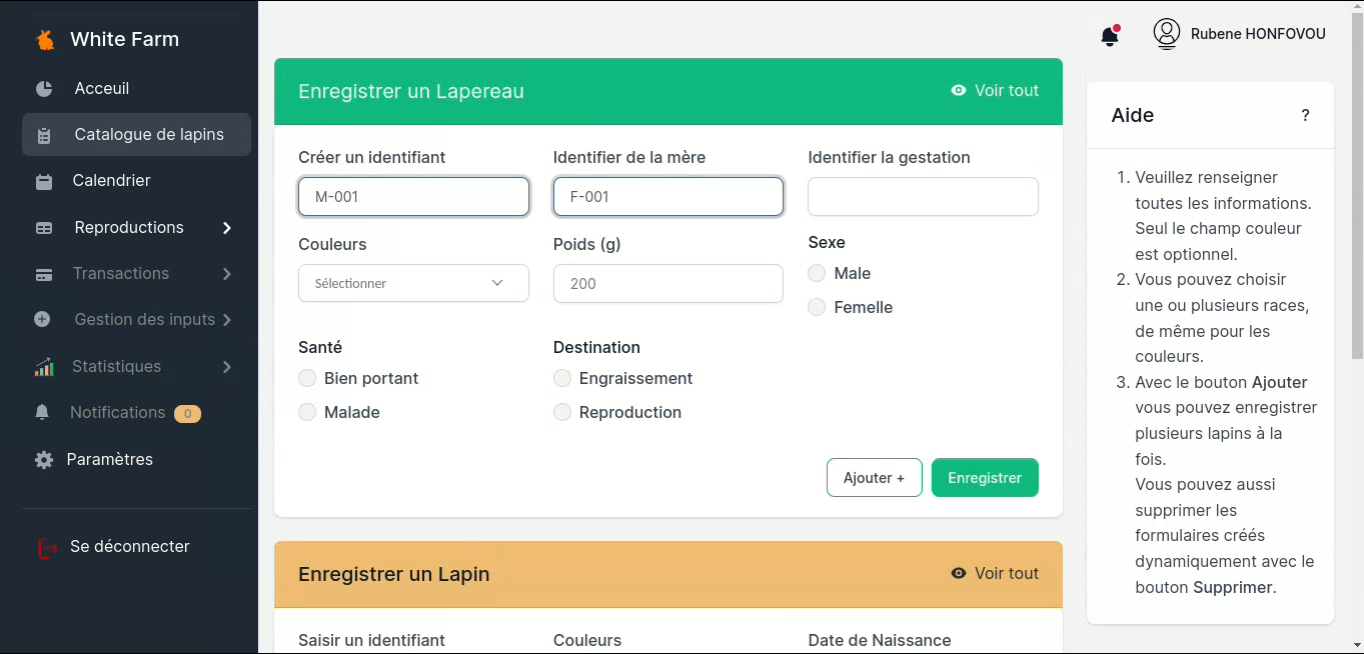Select the Male sex radio button
The image size is (1364, 654).
(817, 274)
